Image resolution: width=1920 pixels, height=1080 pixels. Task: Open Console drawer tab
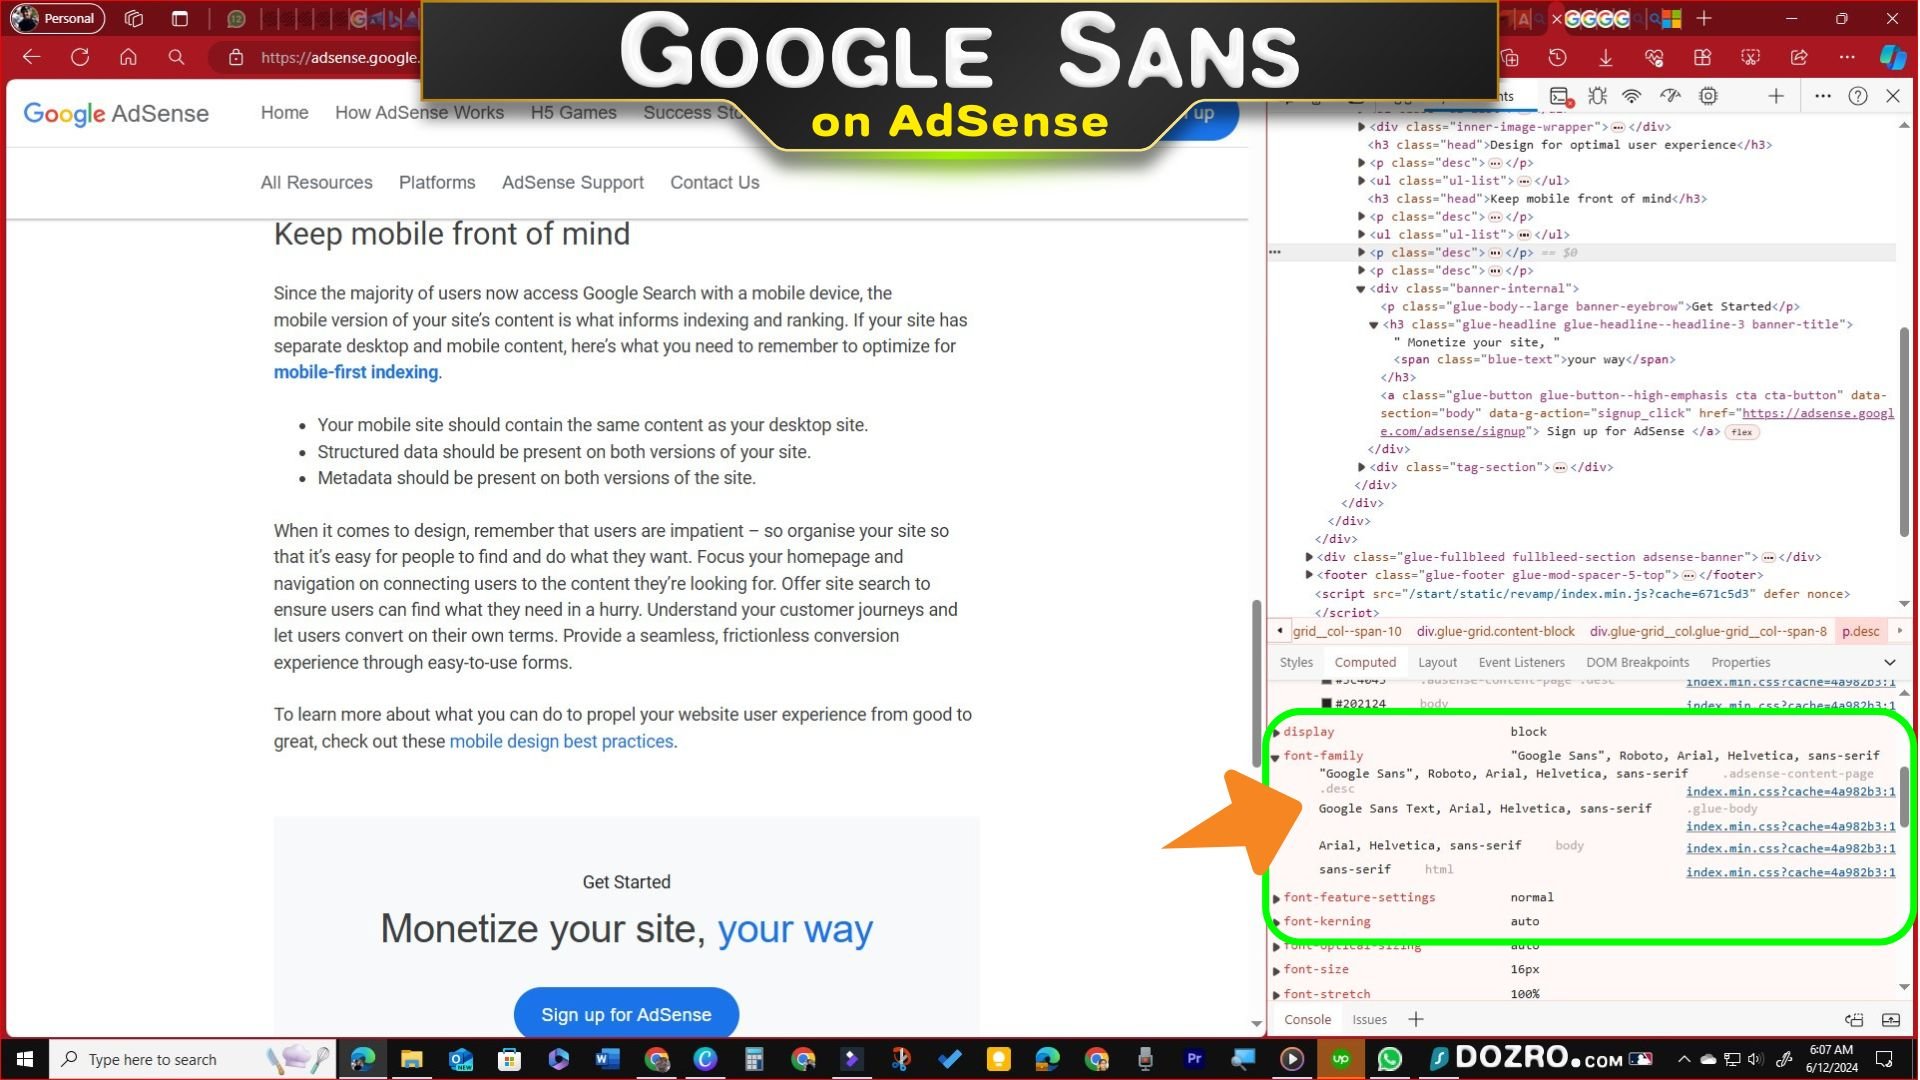pos(1307,1019)
